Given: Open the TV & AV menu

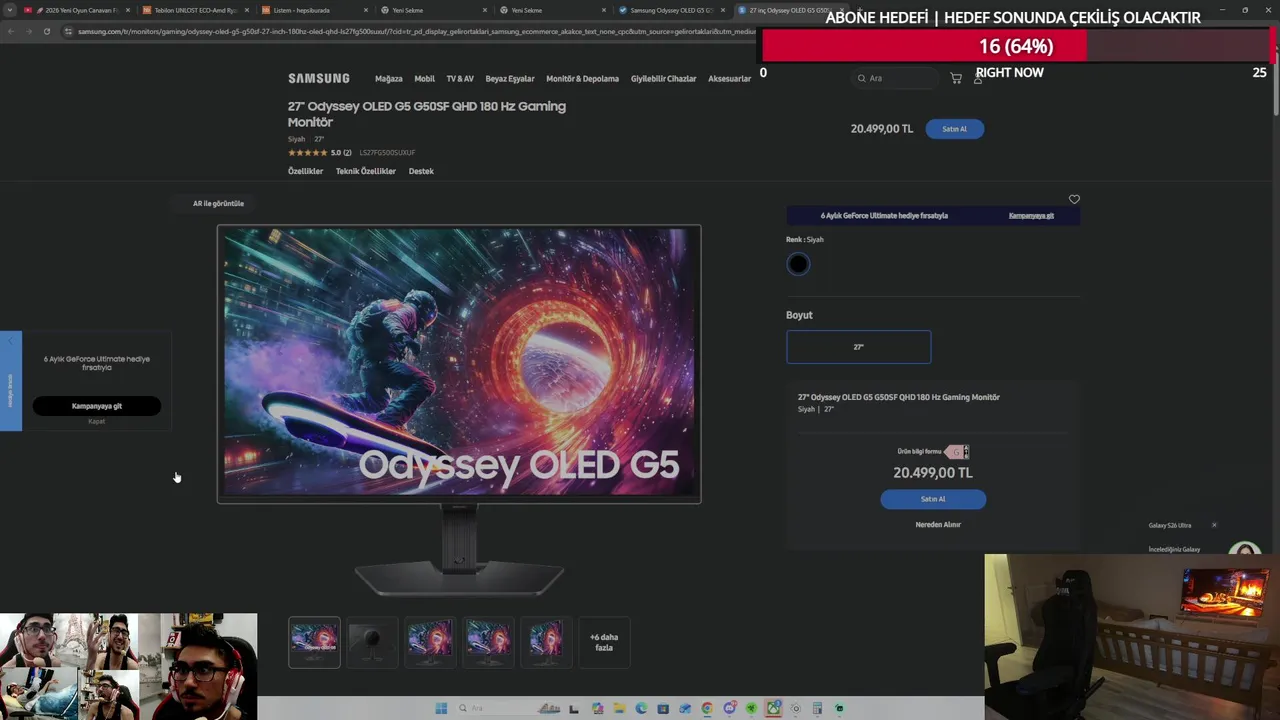Looking at the screenshot, I should point(460,79).
